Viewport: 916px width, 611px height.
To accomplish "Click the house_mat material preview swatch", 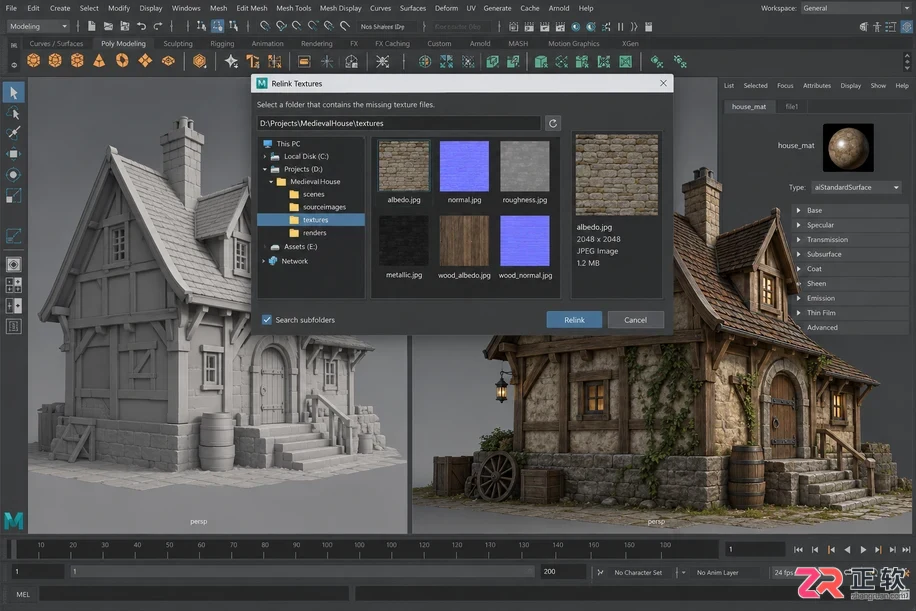I will [848, 147].
